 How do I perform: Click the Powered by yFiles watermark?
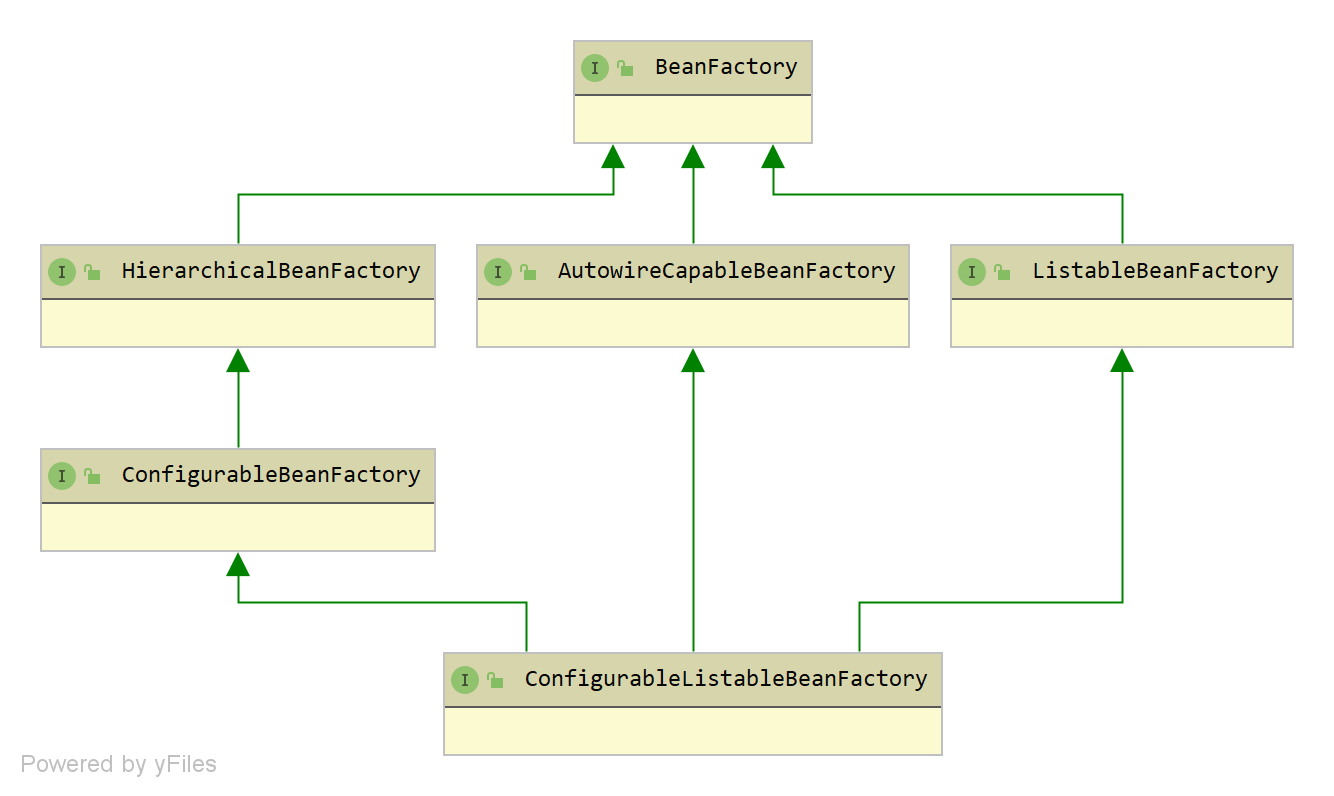119,765
